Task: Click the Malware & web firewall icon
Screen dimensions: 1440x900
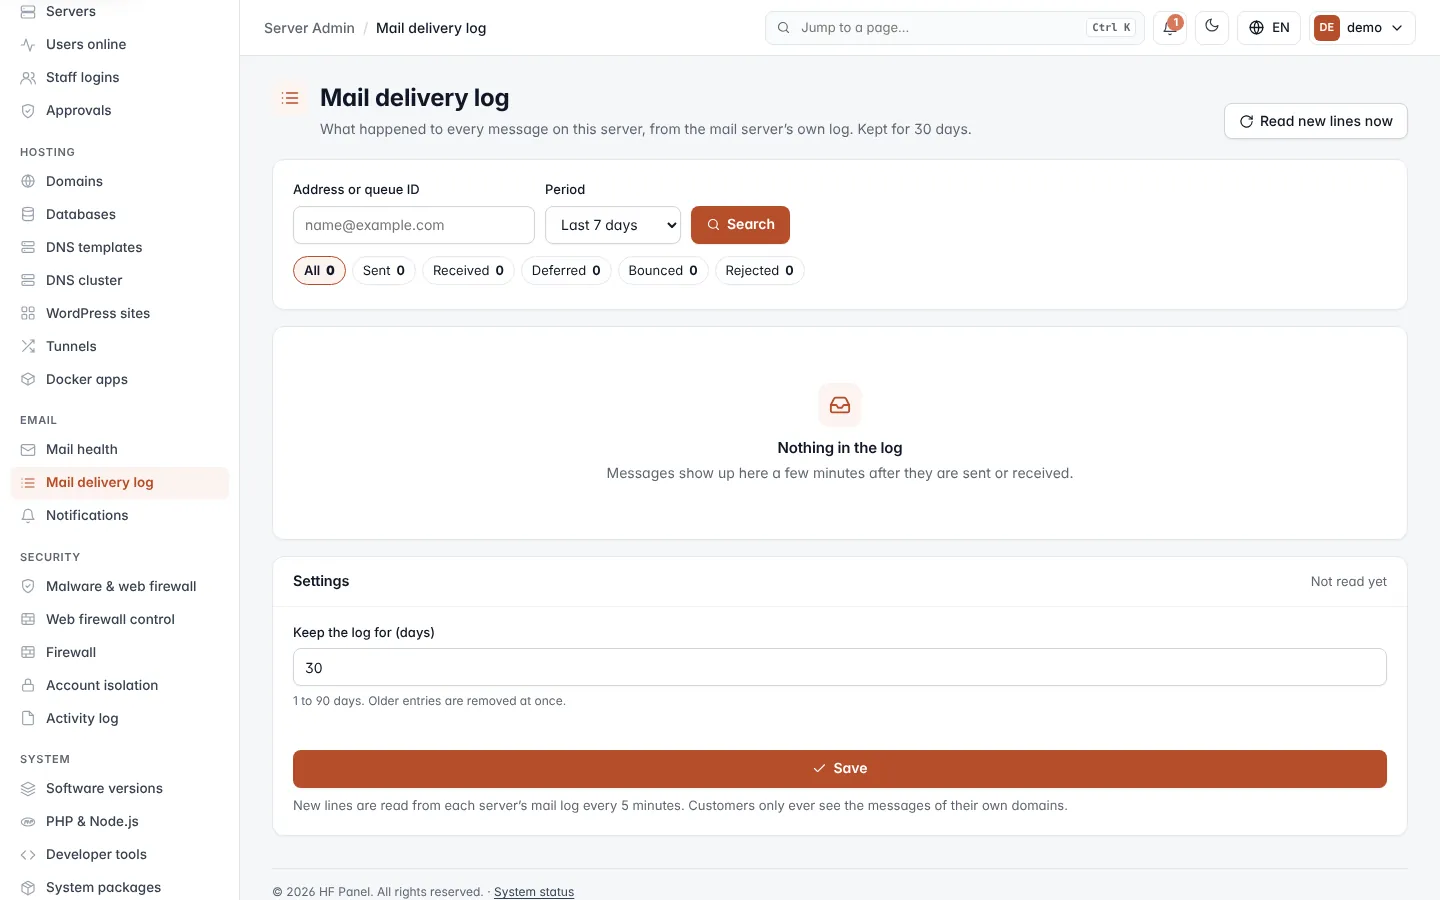Action: 28,587
